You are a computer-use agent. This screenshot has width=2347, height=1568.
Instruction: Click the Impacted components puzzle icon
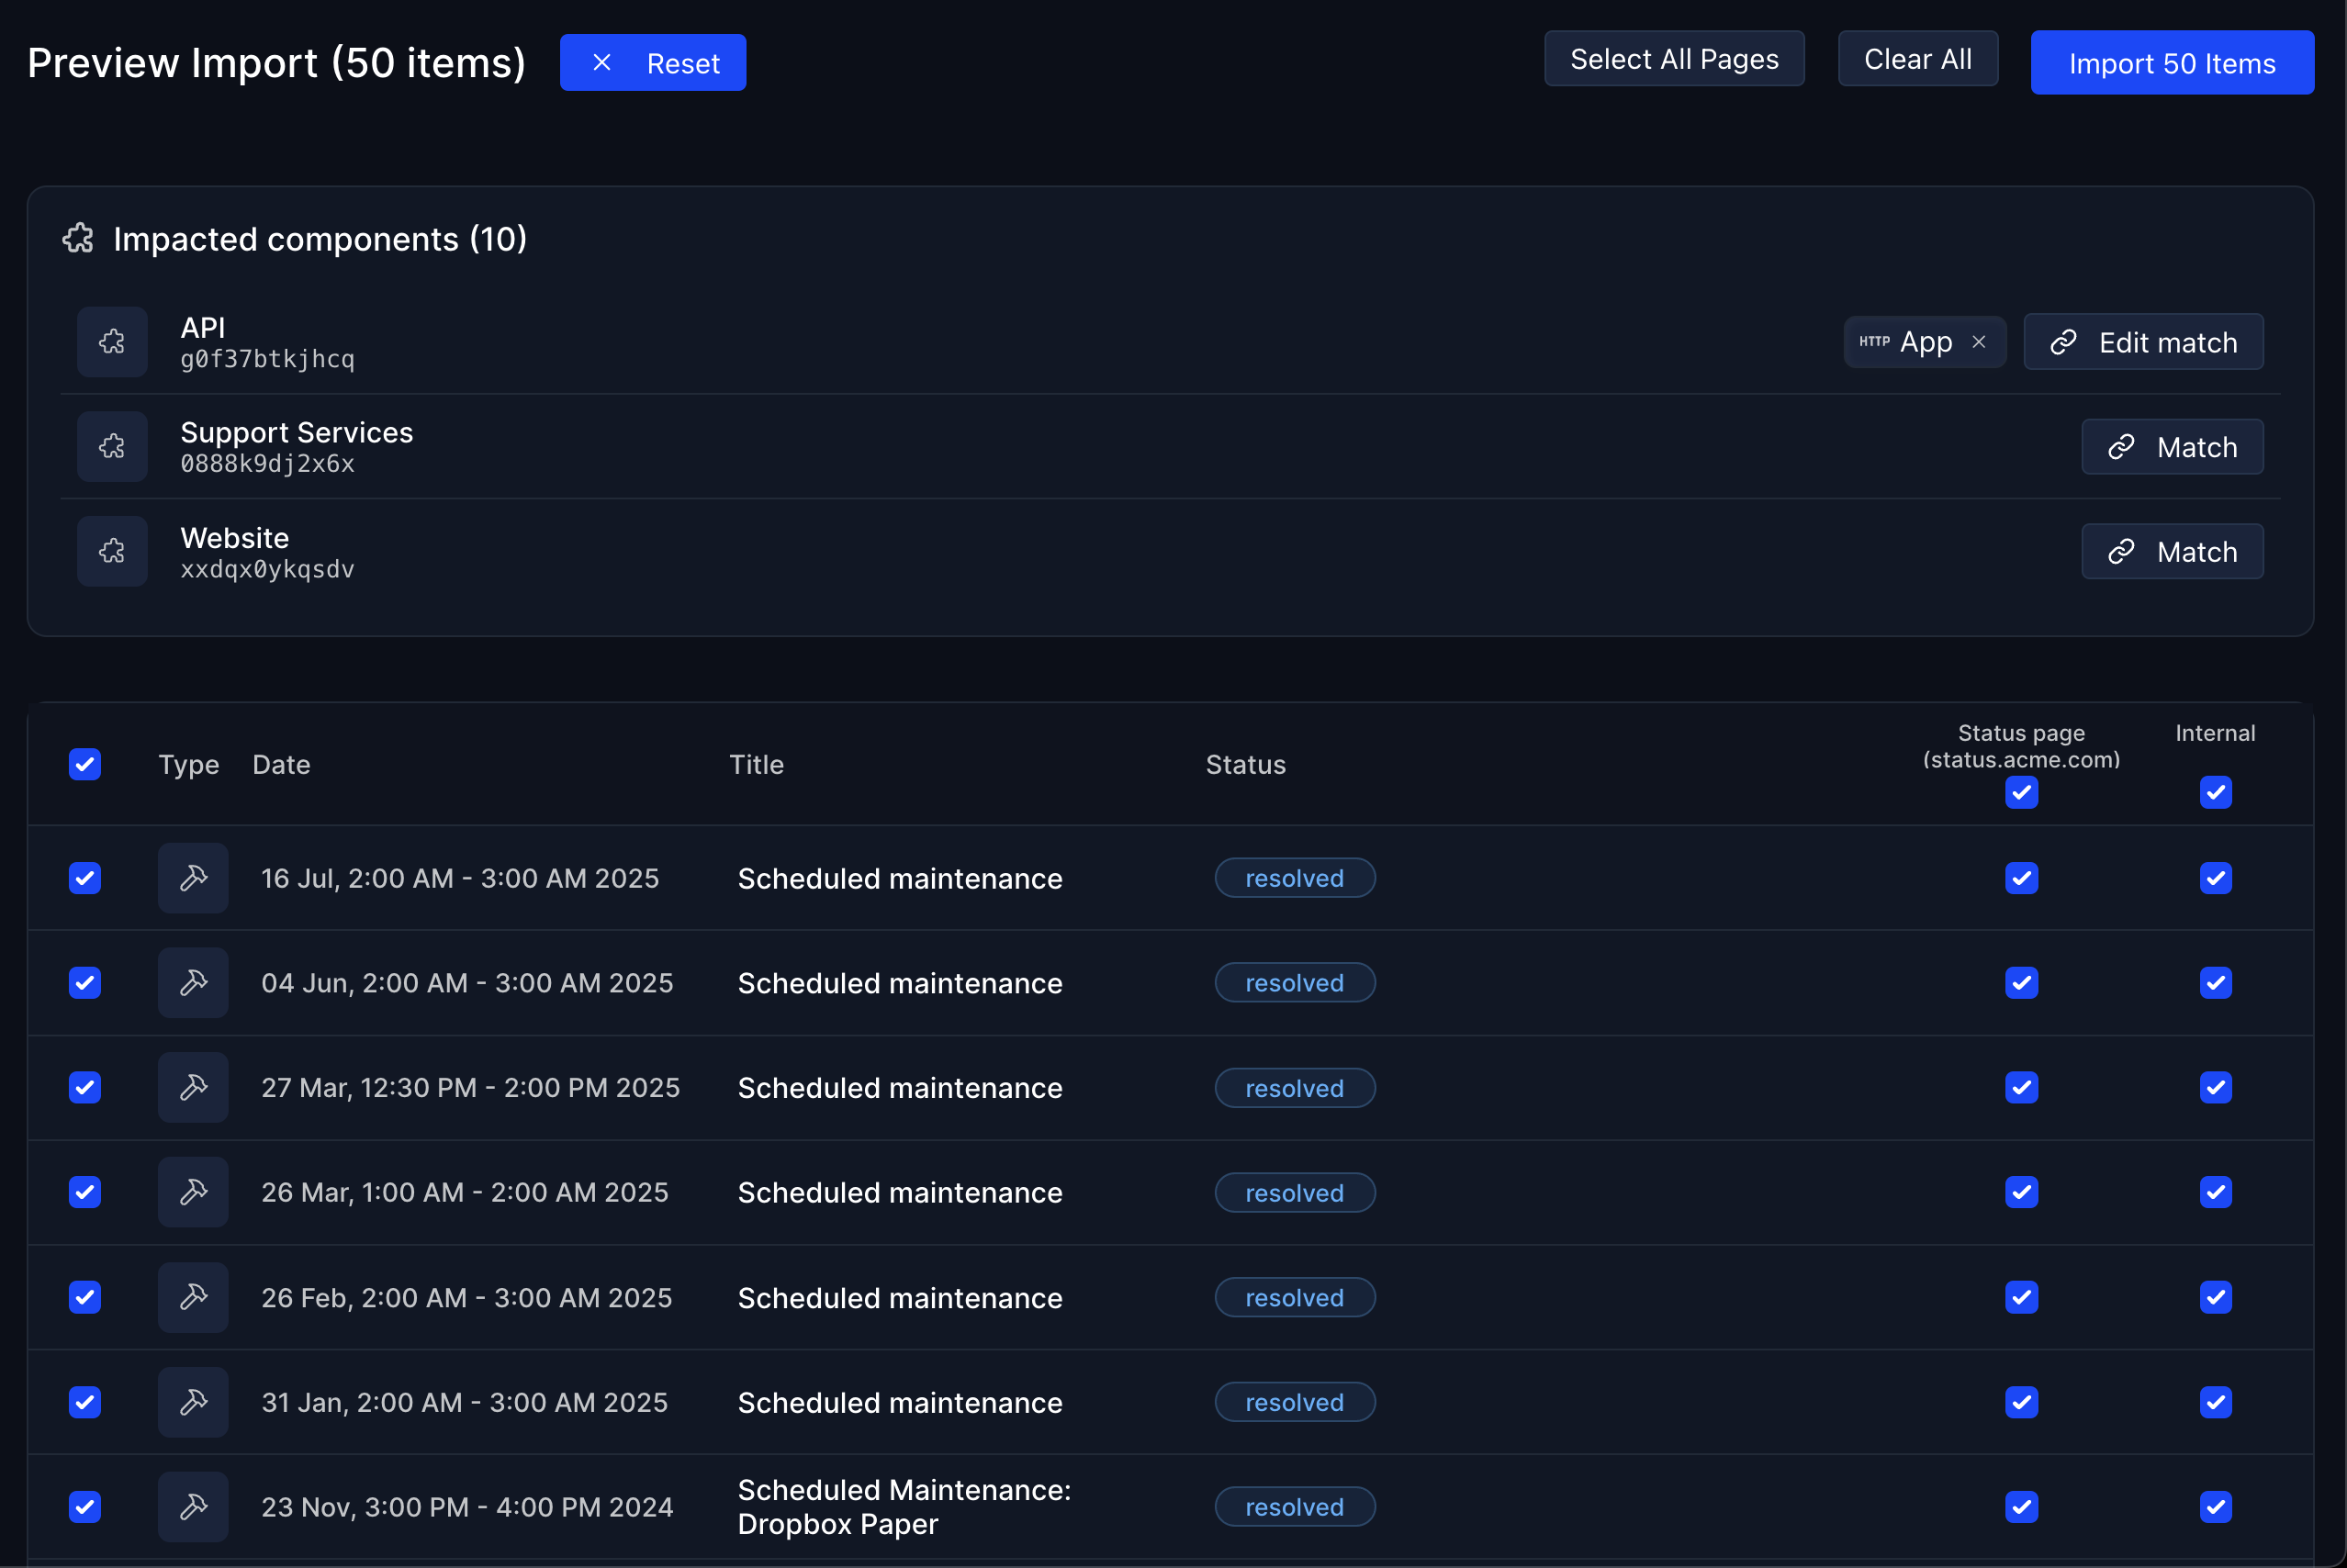coord(78,239)
